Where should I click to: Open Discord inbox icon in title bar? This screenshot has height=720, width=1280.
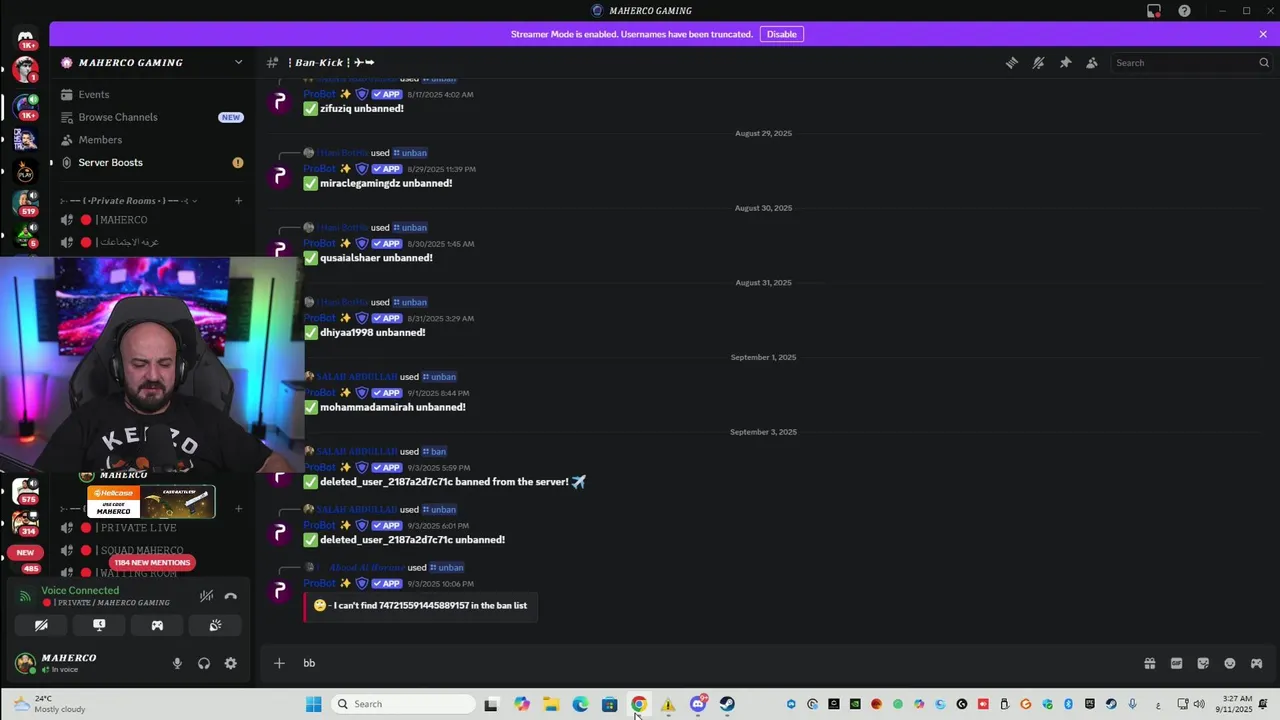click(1154, 11)
